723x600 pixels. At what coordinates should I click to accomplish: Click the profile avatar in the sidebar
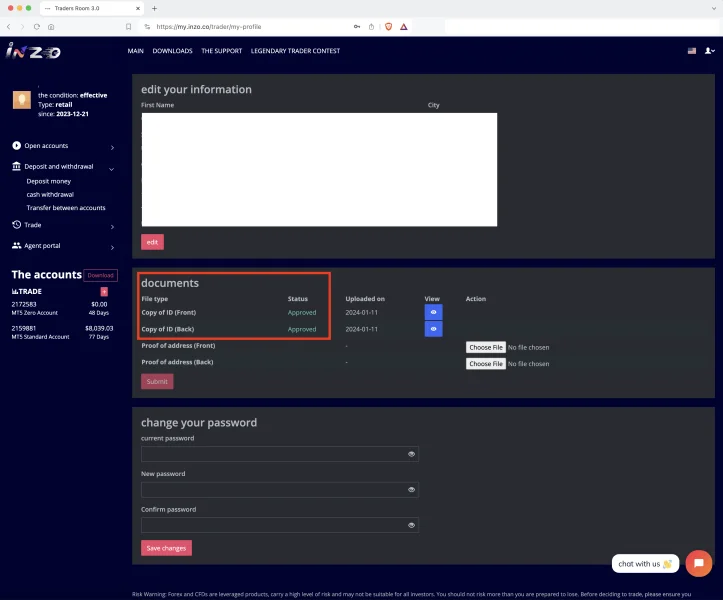coord(20,100)
